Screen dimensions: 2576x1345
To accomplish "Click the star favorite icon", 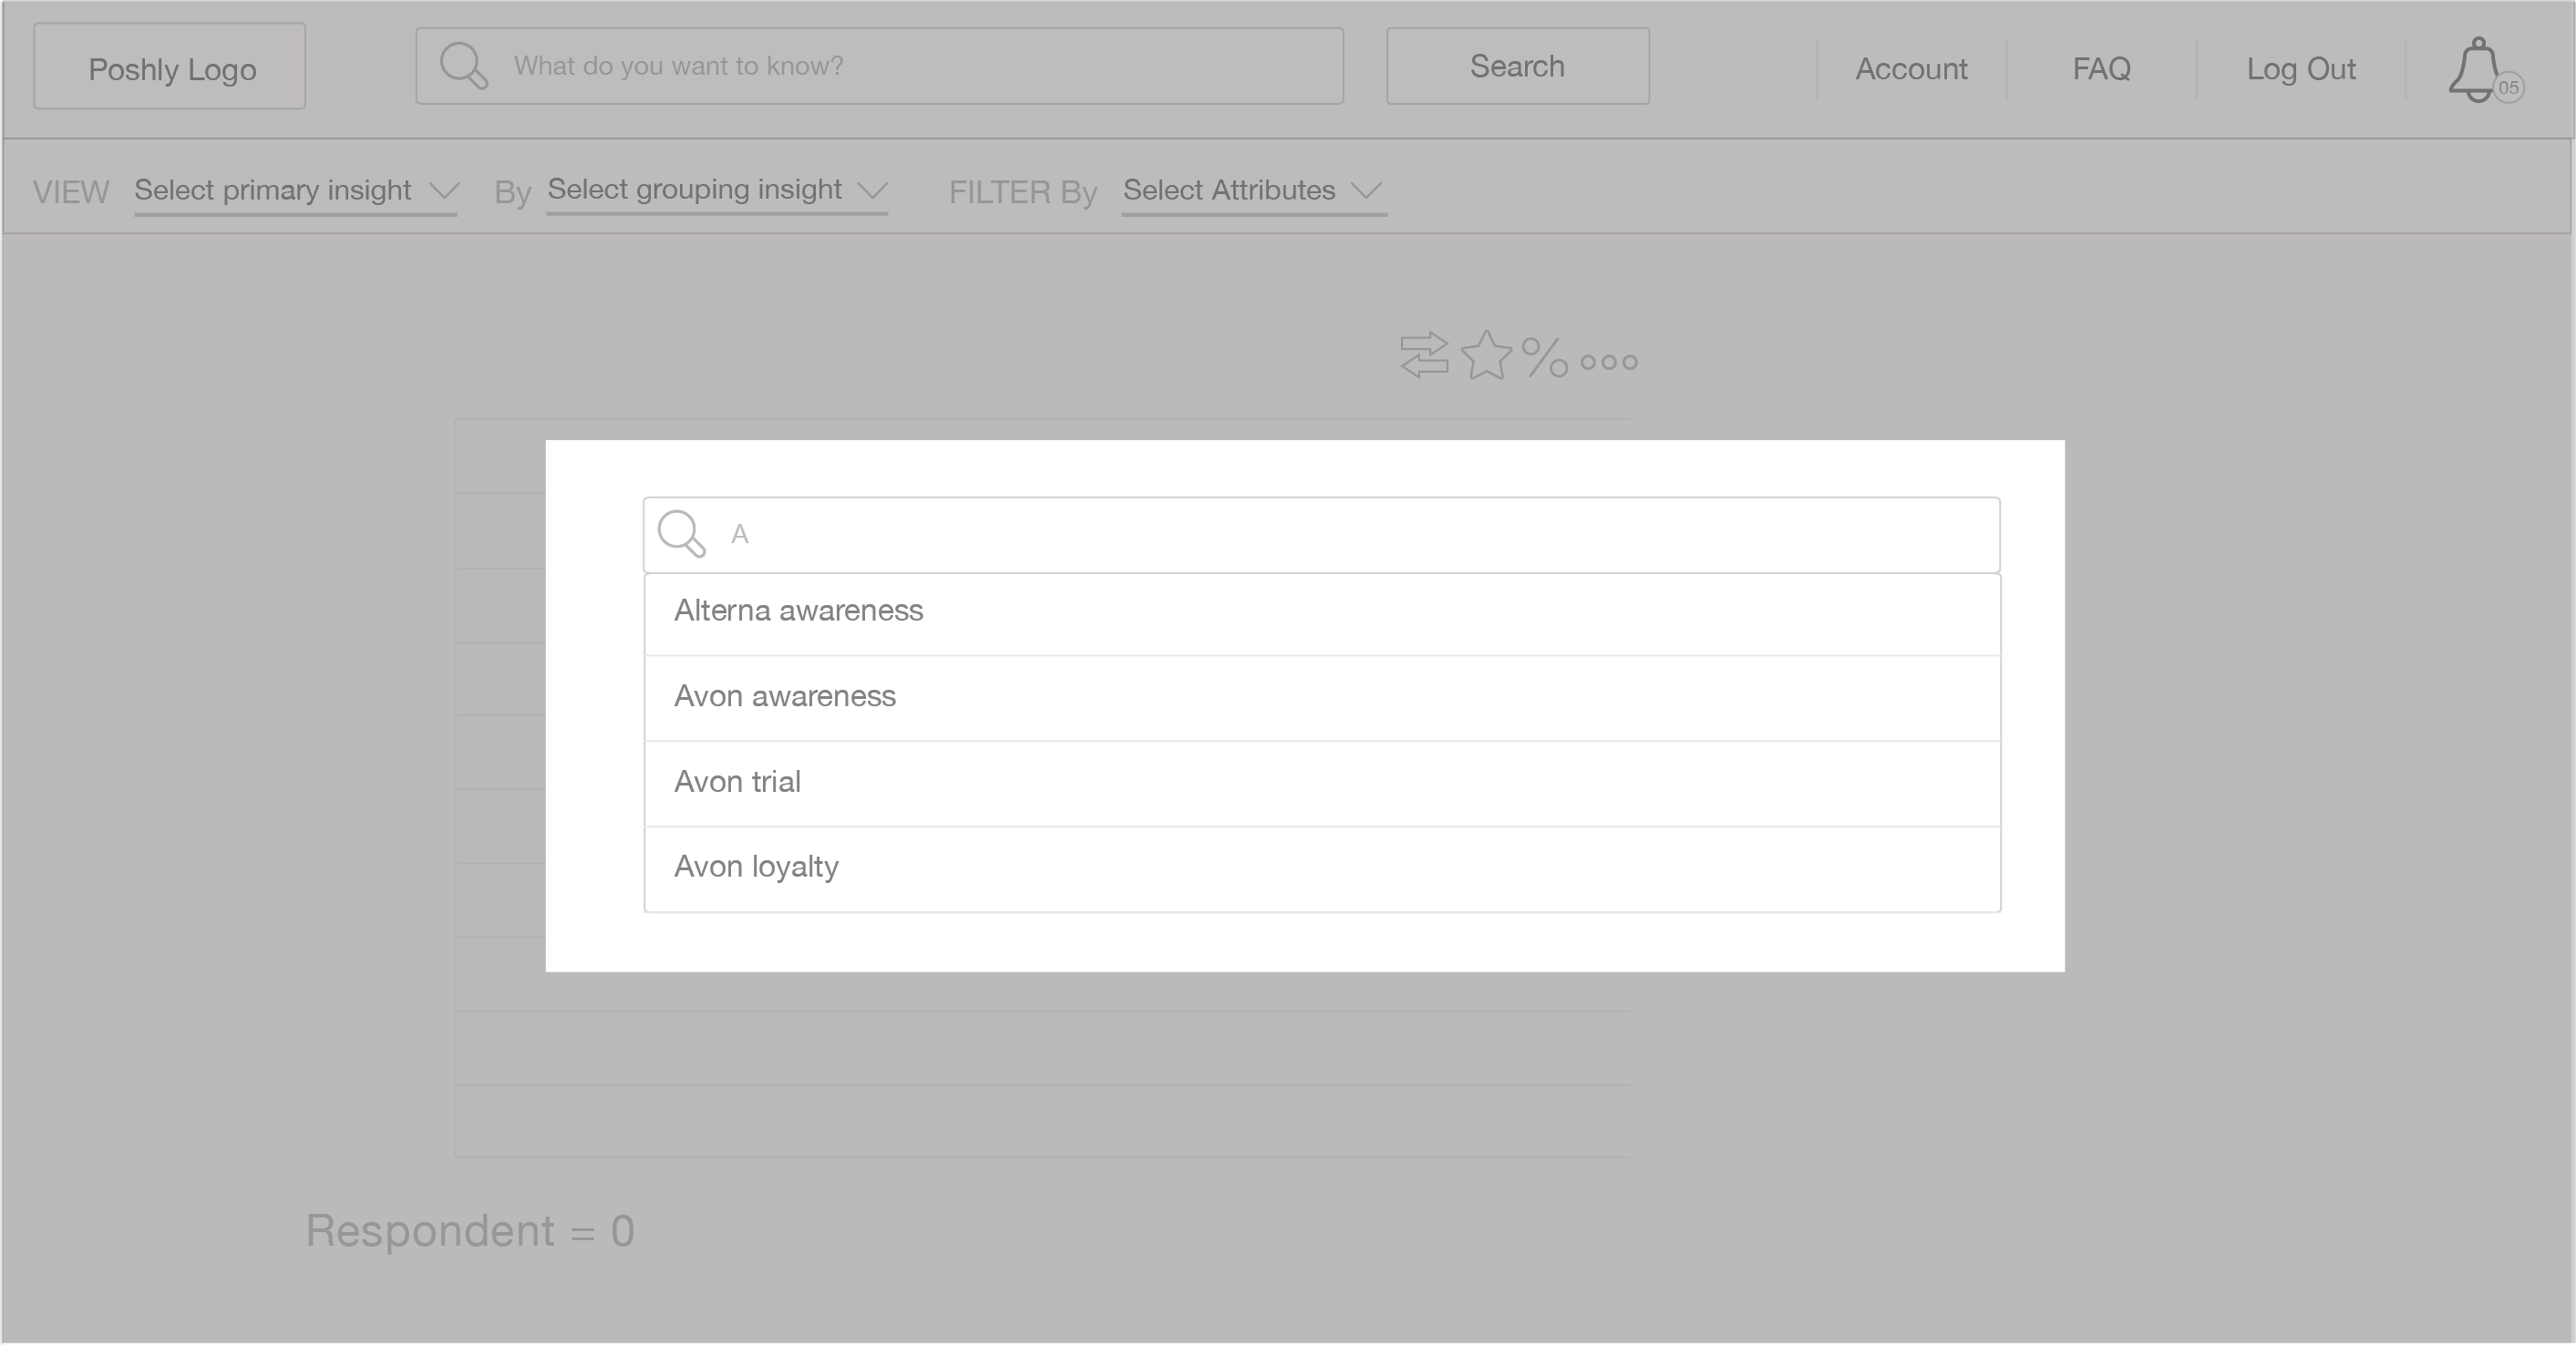I will tap(1486, 355).
